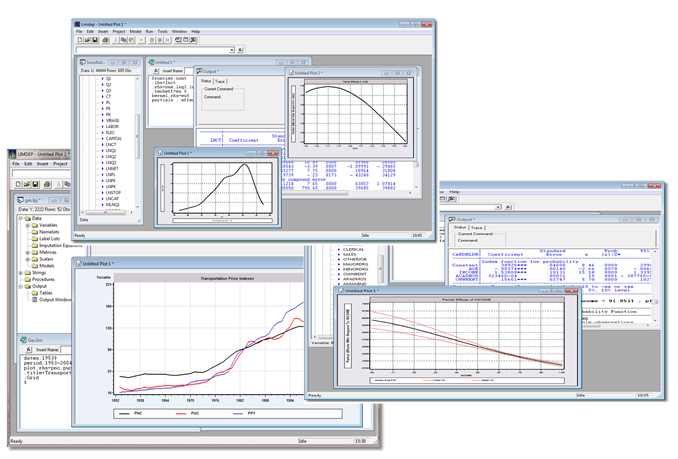Open command box dropdown in top Limdep window
Screen dimensions: 678x459
(232, 50)
